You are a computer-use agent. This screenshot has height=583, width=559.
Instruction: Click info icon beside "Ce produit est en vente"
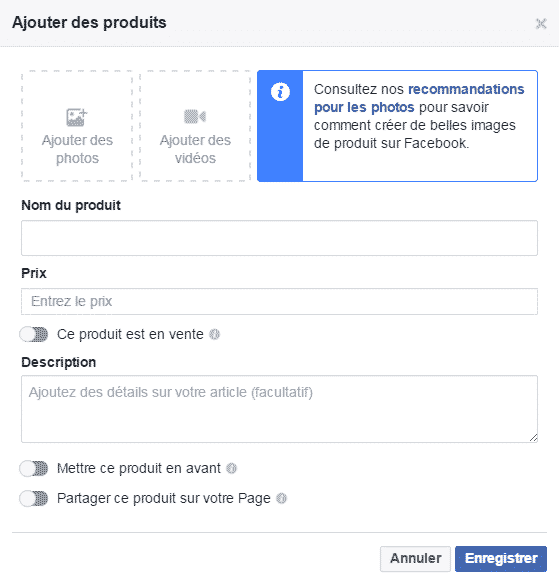click(214, 335)
